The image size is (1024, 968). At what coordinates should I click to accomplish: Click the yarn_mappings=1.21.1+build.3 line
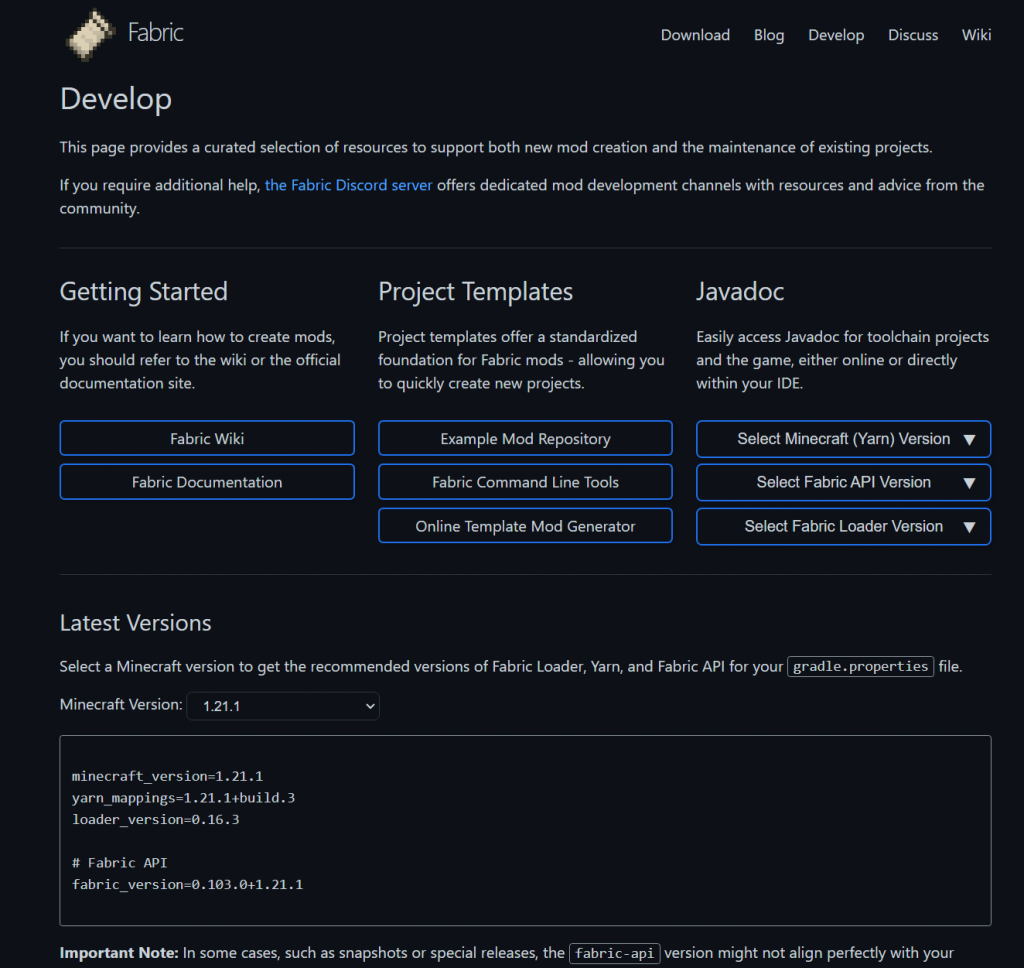pyautogui.click(x=184, y=798)
